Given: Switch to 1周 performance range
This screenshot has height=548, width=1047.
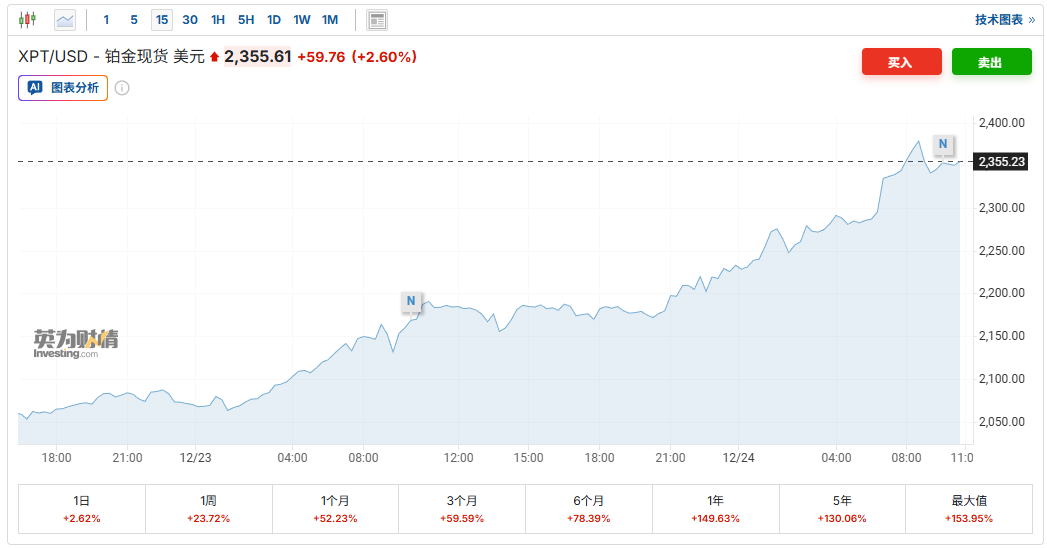Looking at the screenshot, I should 208,508.
